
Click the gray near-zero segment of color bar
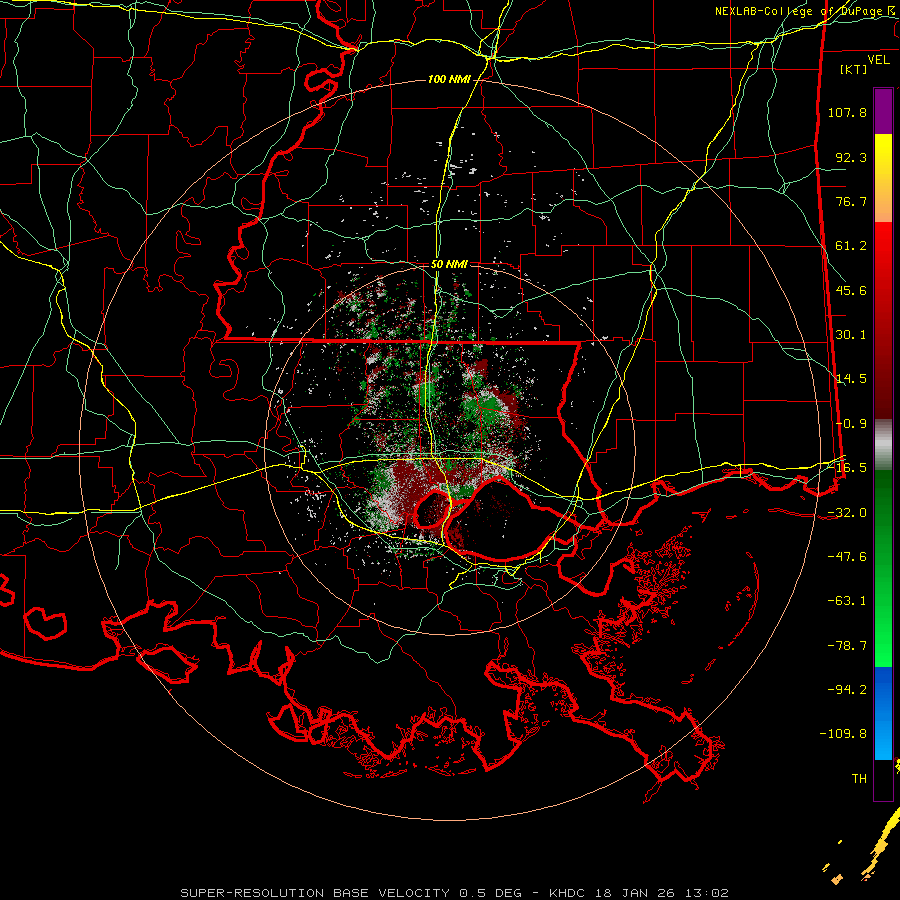coord(883,445)
